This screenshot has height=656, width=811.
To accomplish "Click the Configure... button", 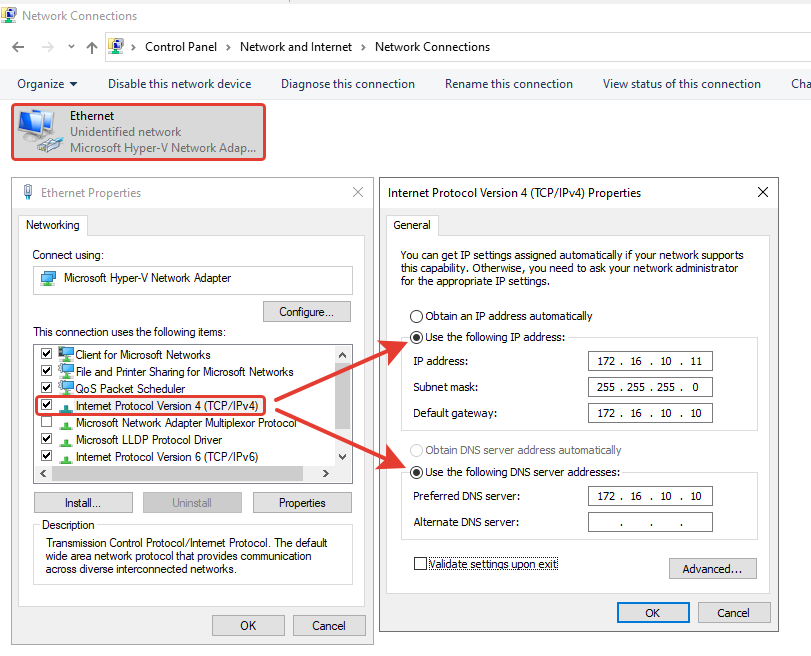I will tap(307, 312).
